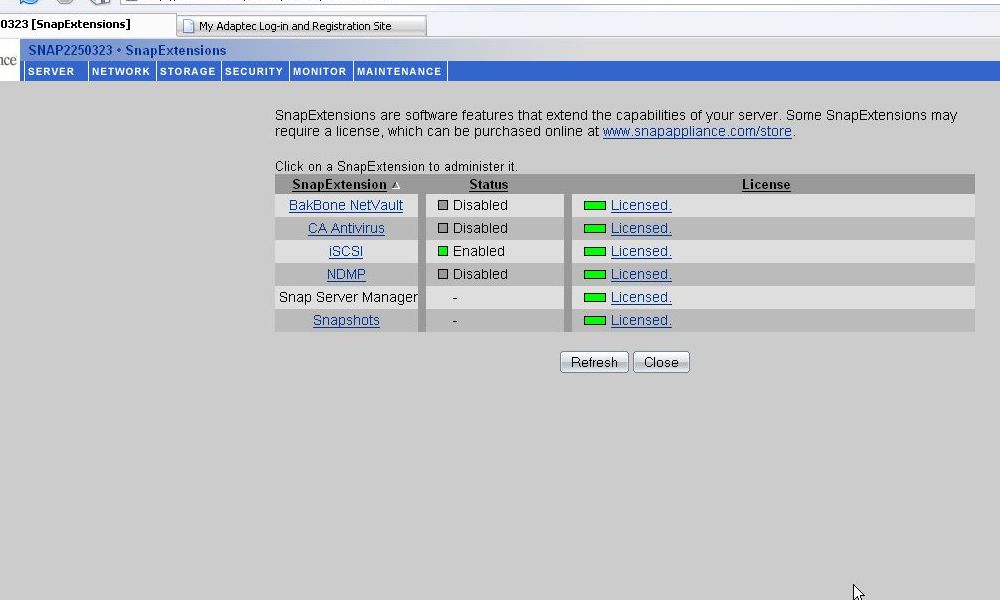Open Licensed link for Snapshots
This screenshot has width=1000, height=600.
tap(641, 320)
